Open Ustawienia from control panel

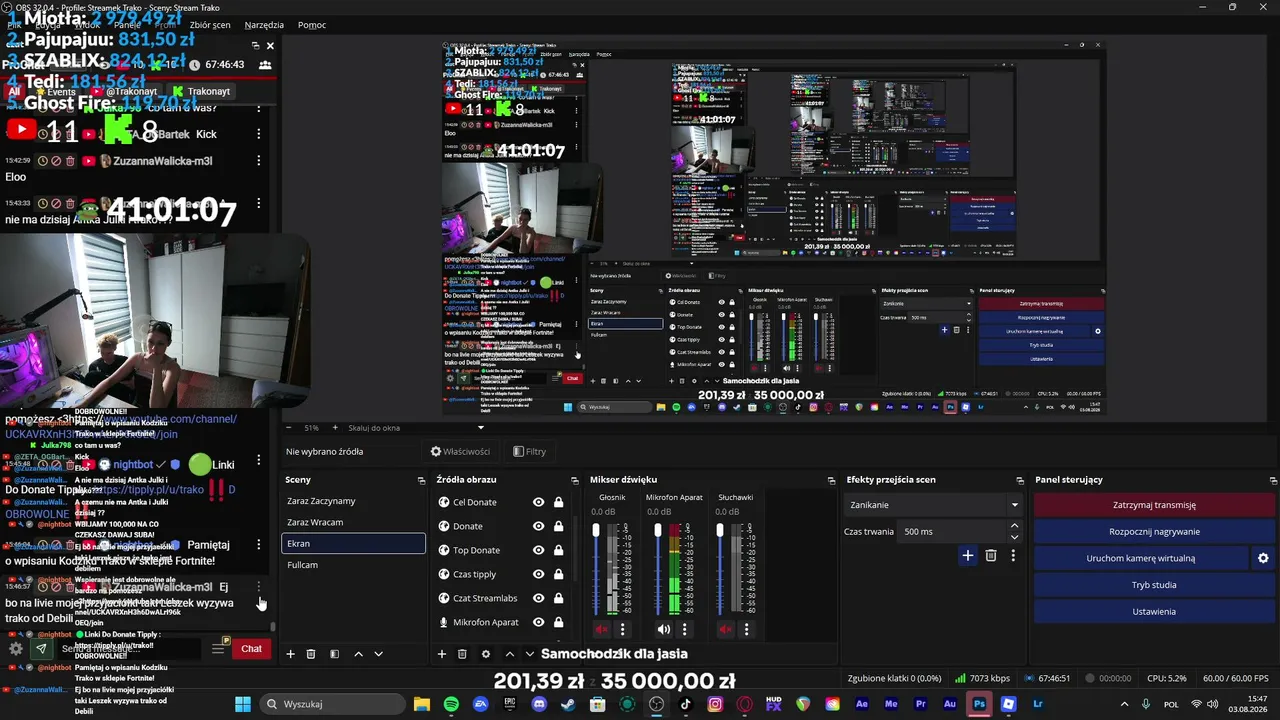pyautogui.click(x=1154, y=611)
